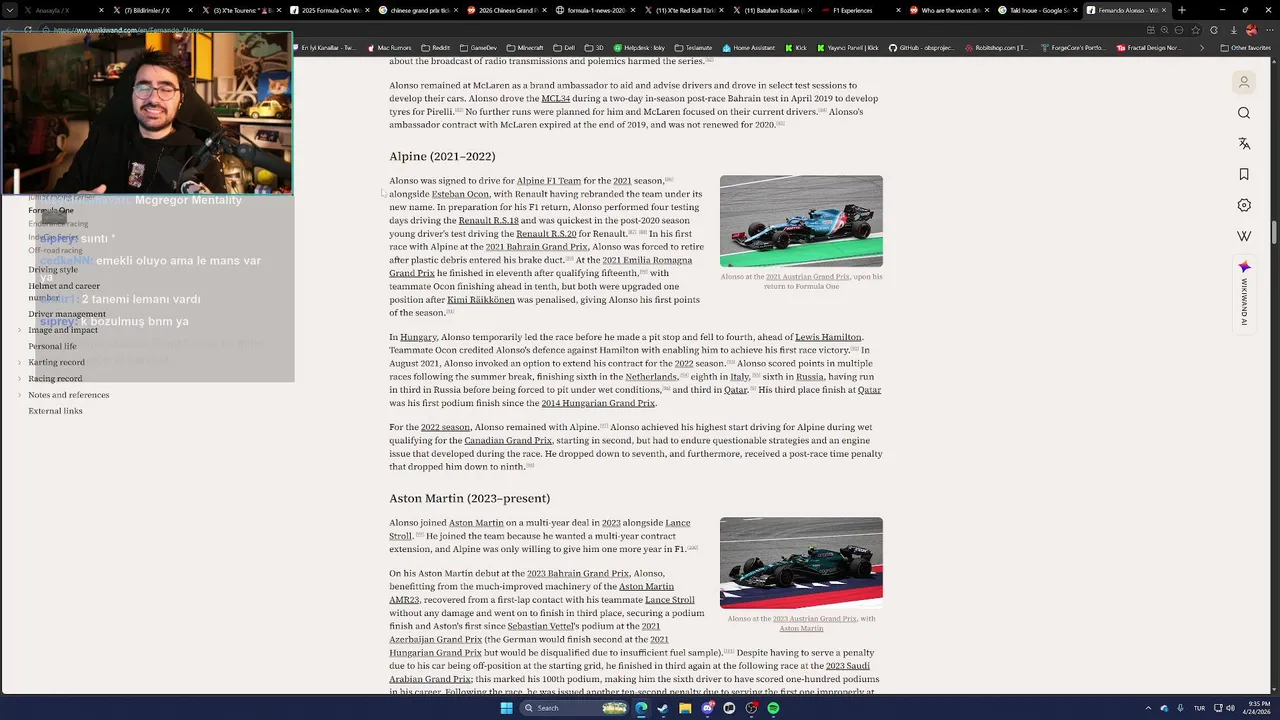The image size is (1280, 720).
Task: Click the bookmark icon in right sidebar
Action: click(x=1244, y=174)
